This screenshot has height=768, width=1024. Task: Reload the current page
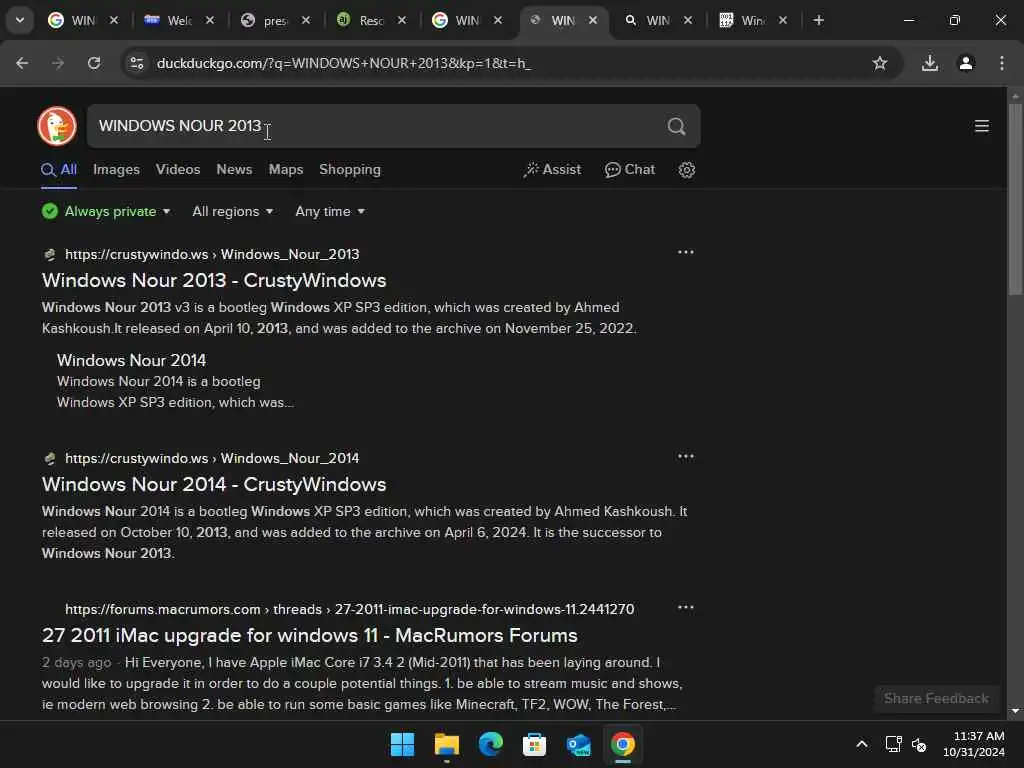coord(94,63)
